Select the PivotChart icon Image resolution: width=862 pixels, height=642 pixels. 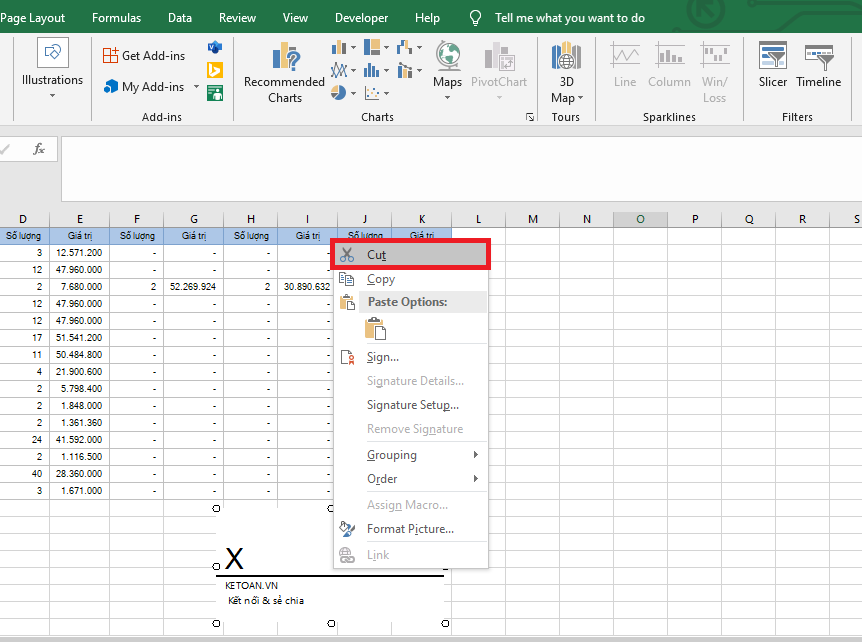(x=498, y=57)
